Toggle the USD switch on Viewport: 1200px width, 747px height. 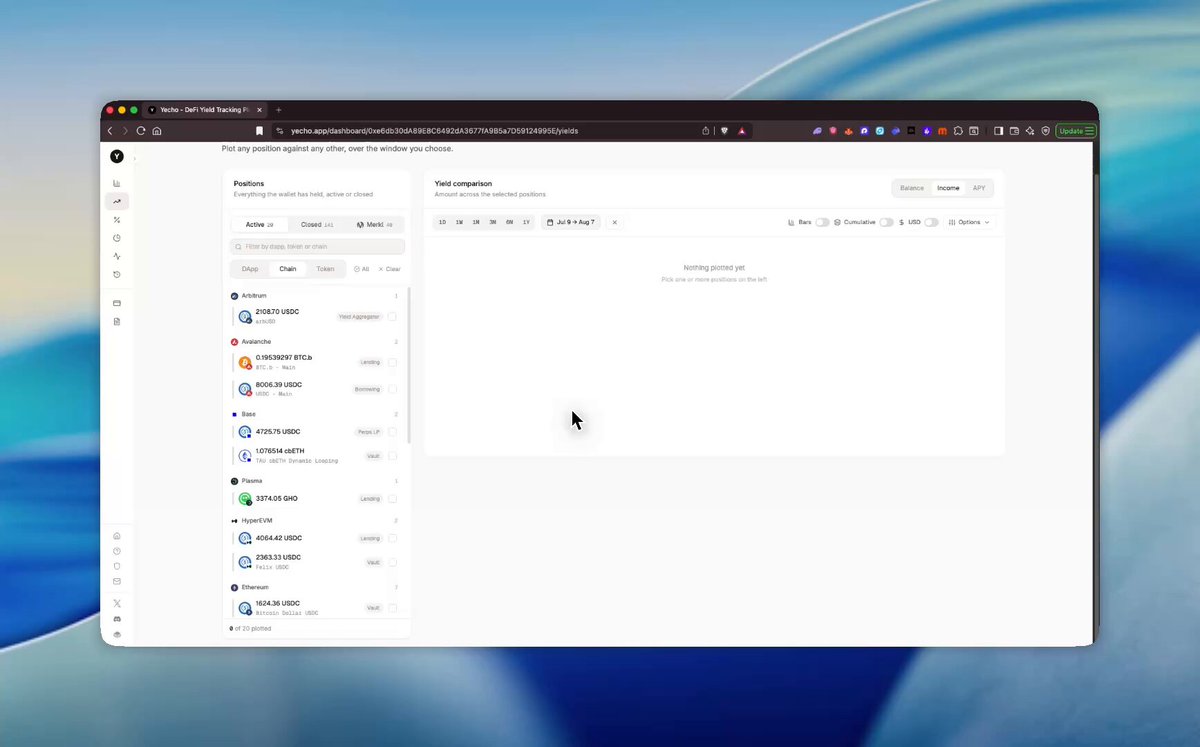[931, 222]
